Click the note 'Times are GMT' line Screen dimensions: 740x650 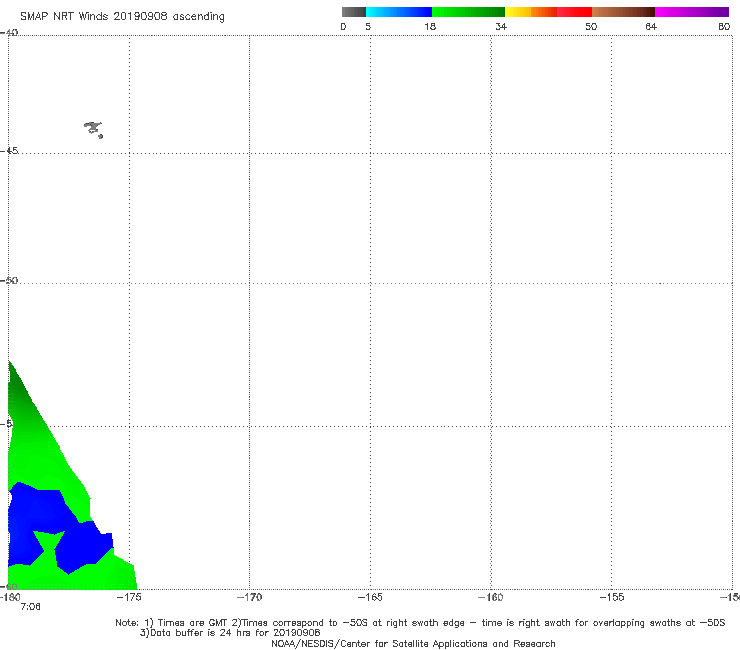click(x=420, y=623)
